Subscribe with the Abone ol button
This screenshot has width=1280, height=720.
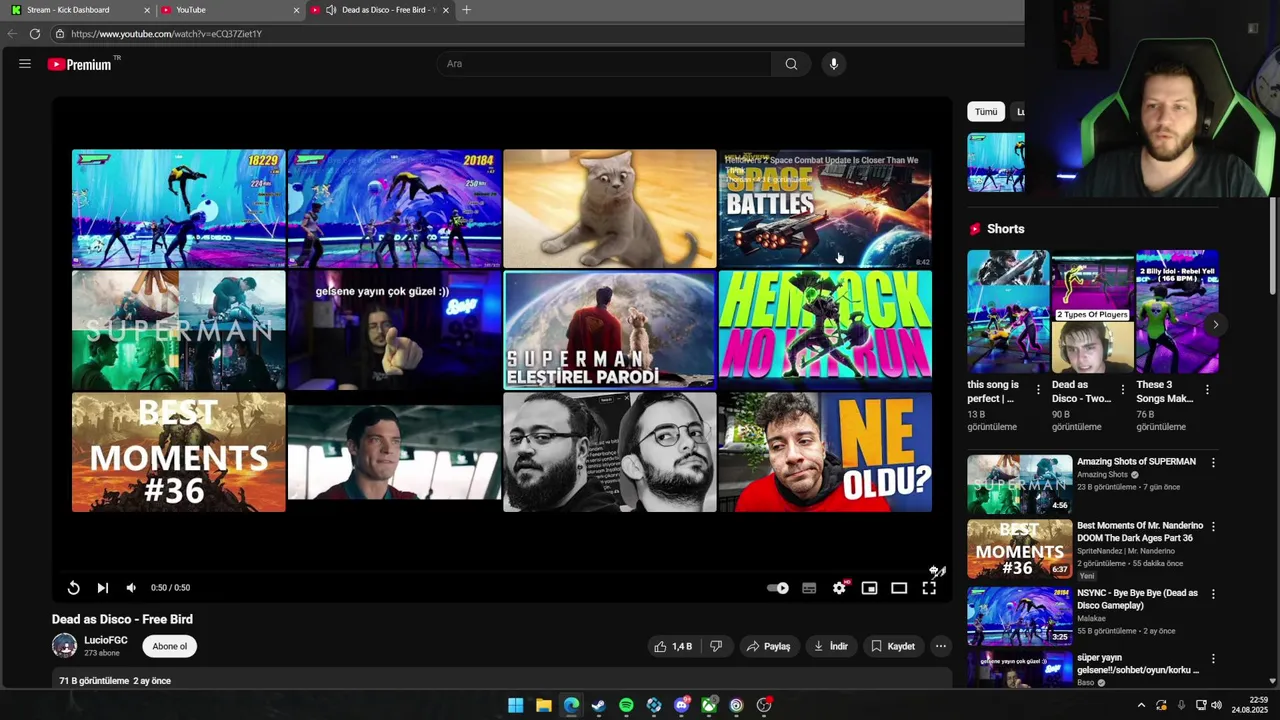click(x=169, y=646)
